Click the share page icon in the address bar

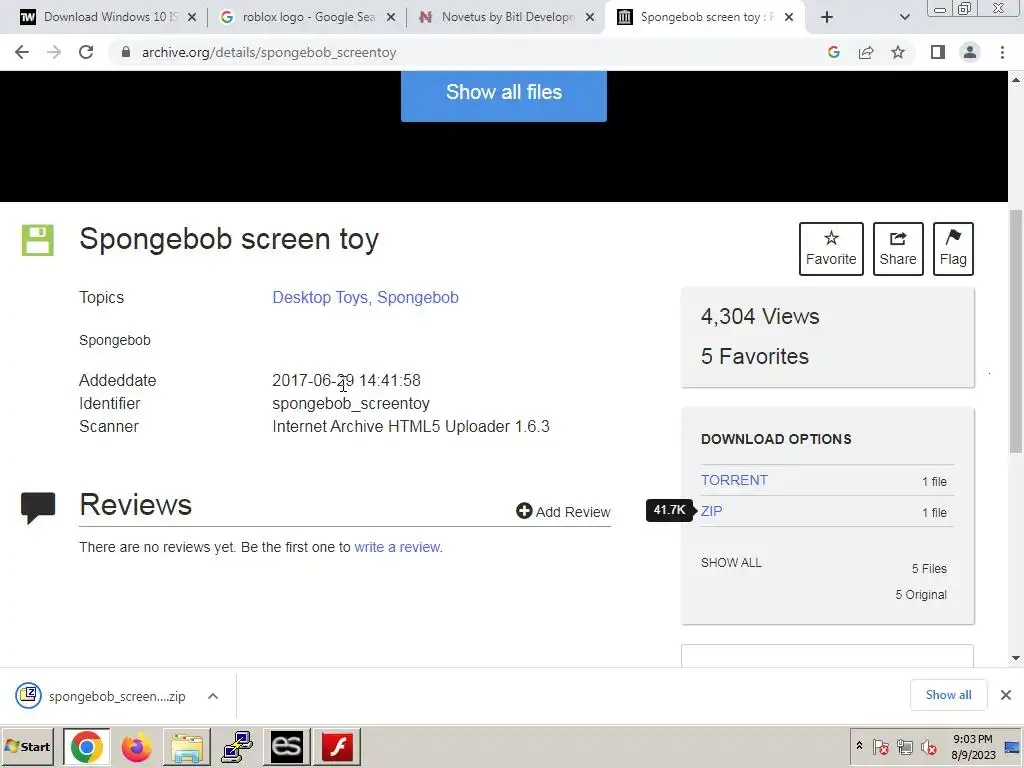click(866, 52)
